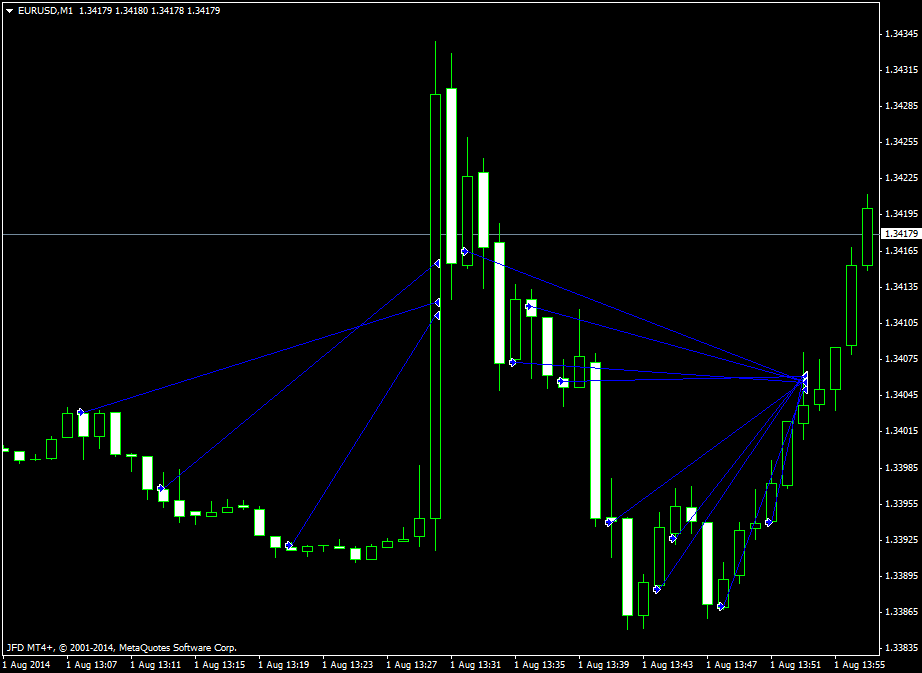Click the lowest close arrow at 13:29

(437, 316)
